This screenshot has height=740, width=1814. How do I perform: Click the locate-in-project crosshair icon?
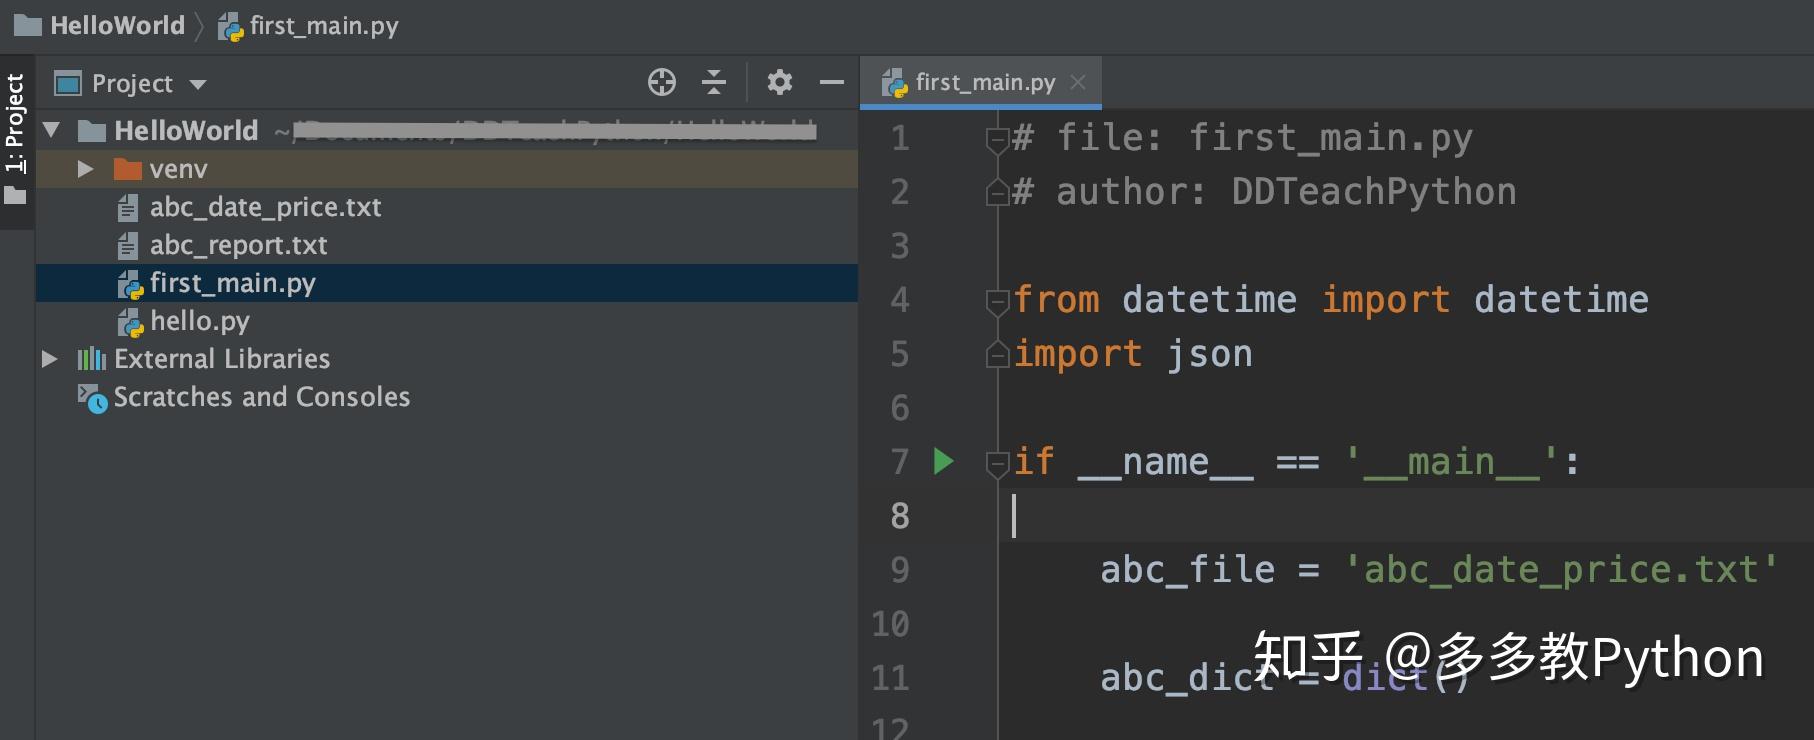(x=662, y=82)
